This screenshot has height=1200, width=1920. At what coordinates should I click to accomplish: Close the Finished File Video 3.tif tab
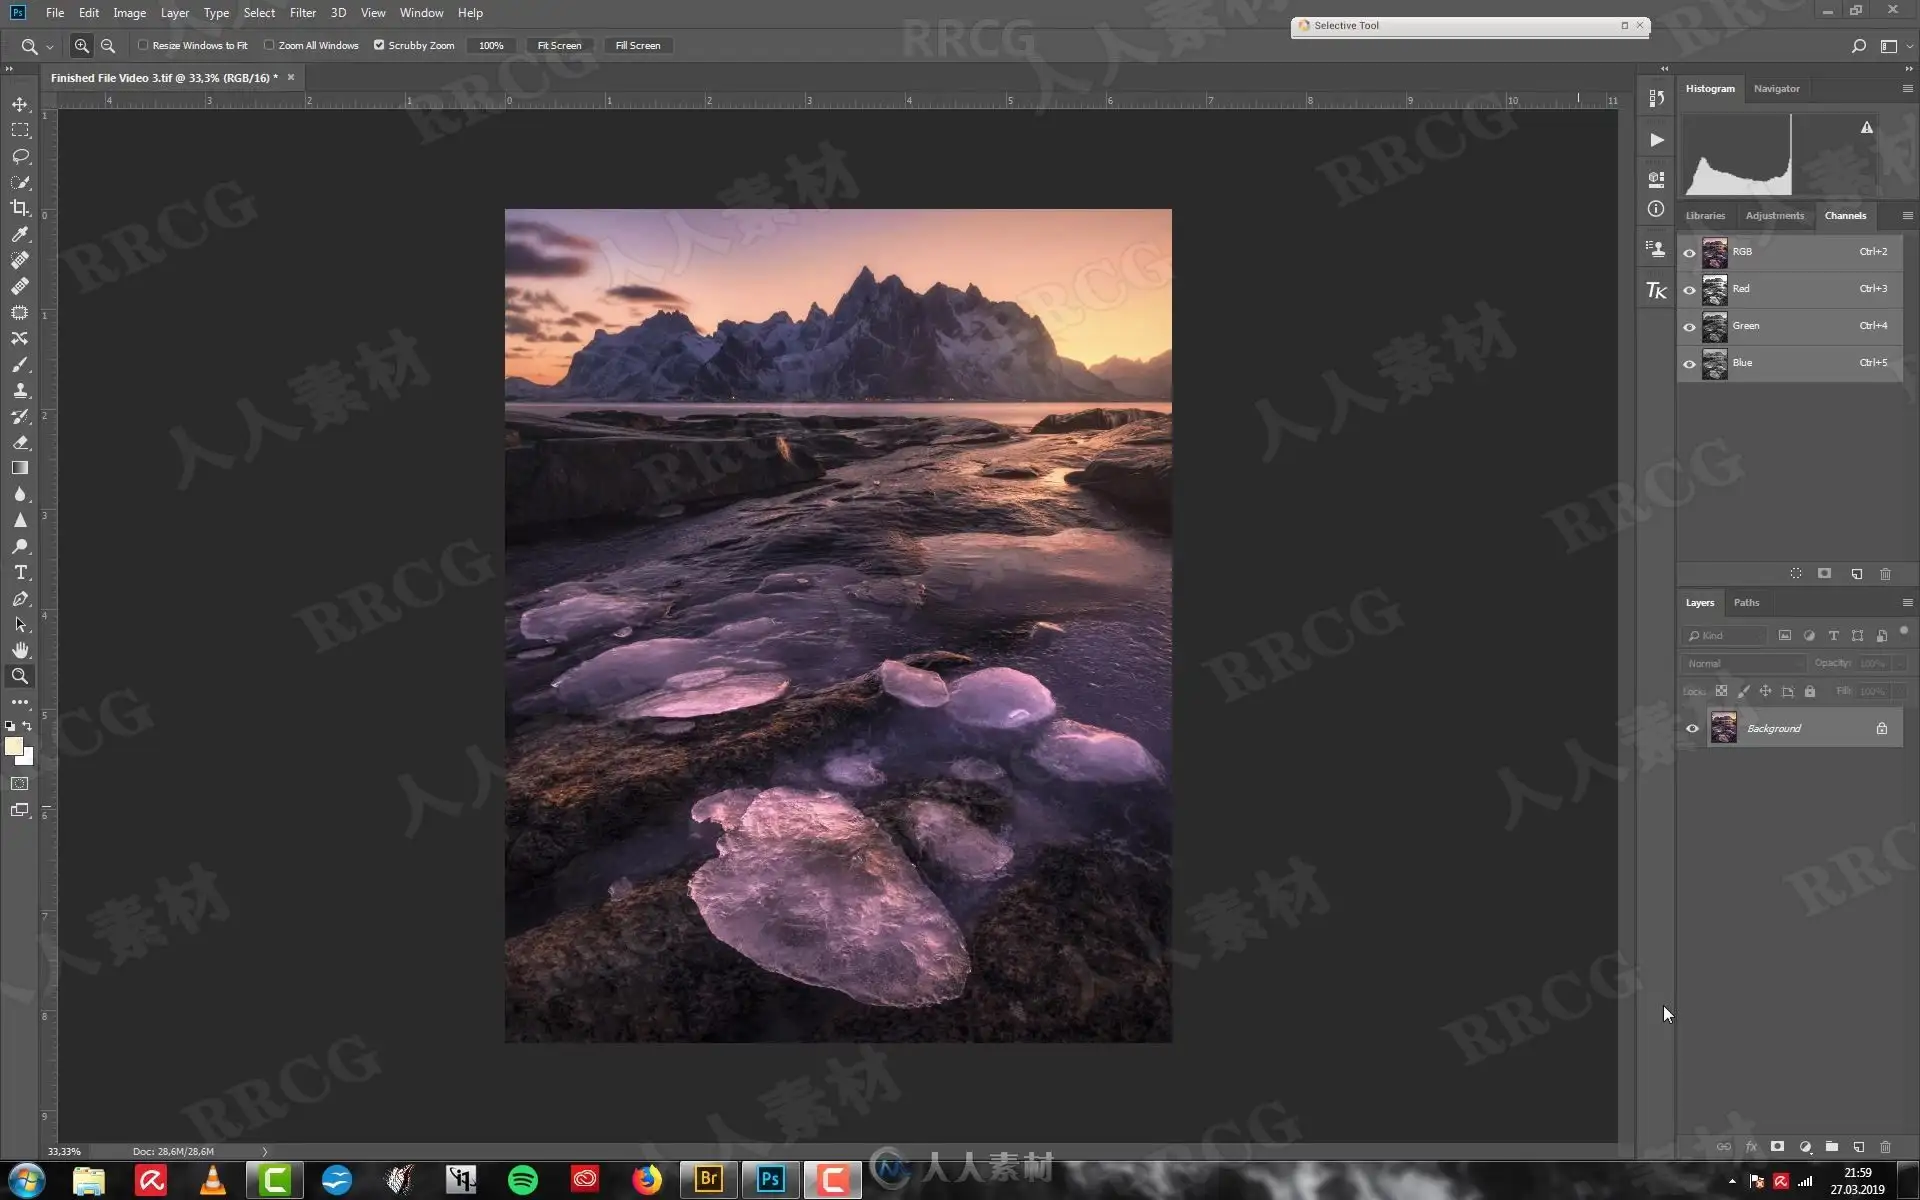point(291,77)
